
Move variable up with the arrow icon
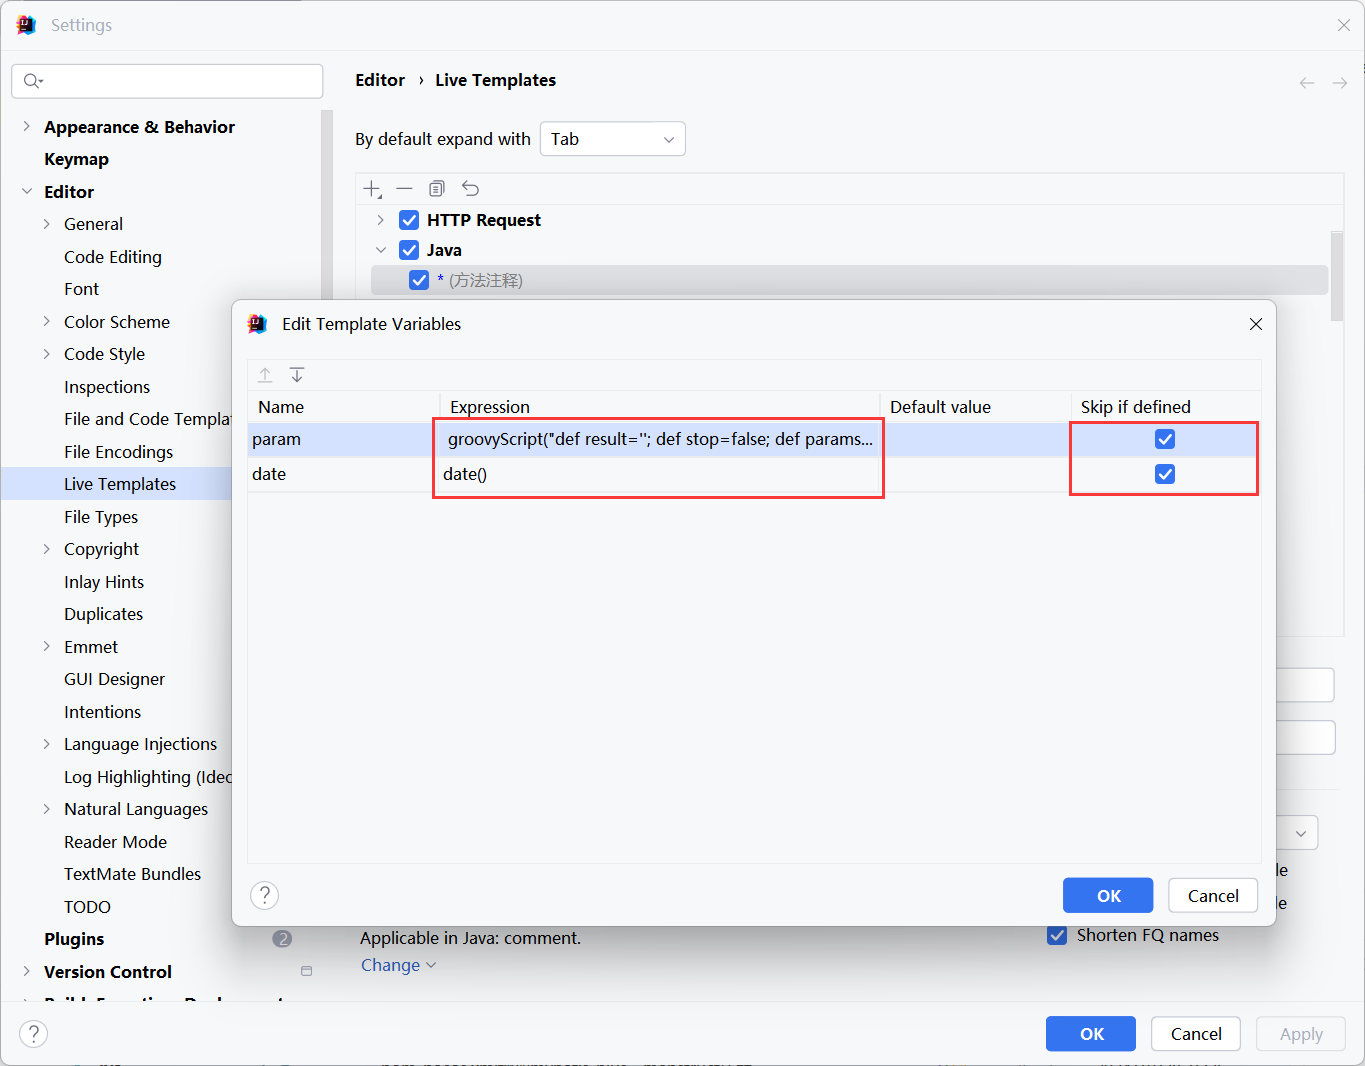pyautogui.click(x=265, y=375)
